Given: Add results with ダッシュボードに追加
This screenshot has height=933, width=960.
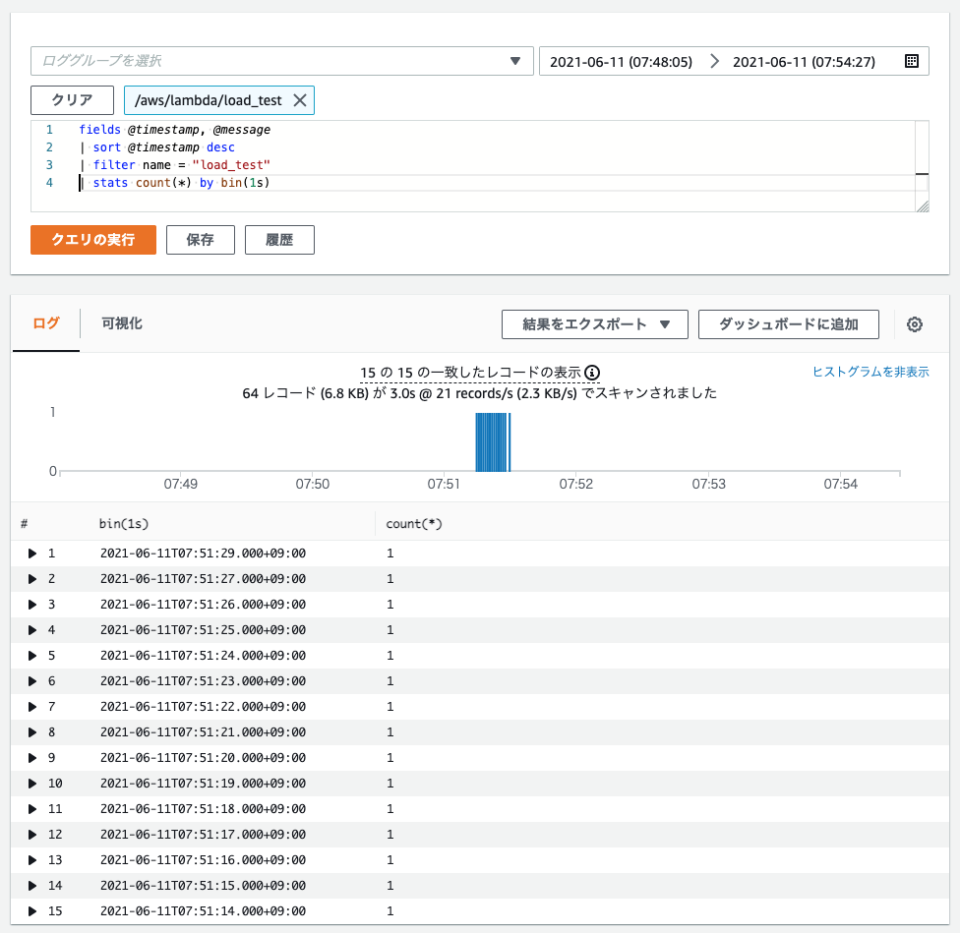Looking at the screenshot, I should tap(788, 324).
